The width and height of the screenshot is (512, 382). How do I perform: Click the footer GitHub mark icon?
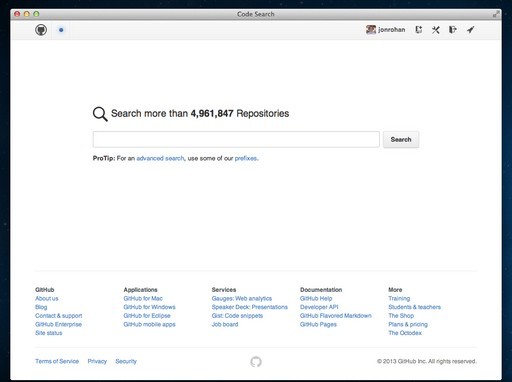[x=256, y=362]
